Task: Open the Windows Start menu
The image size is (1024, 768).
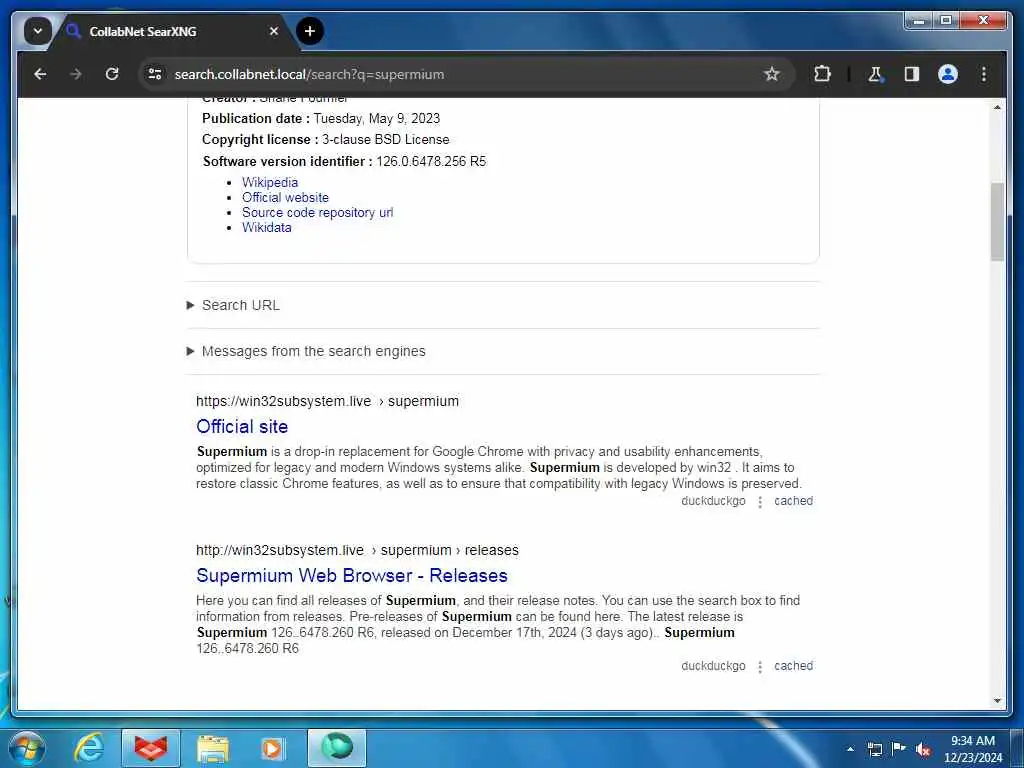Action: [x=27, y=748]
